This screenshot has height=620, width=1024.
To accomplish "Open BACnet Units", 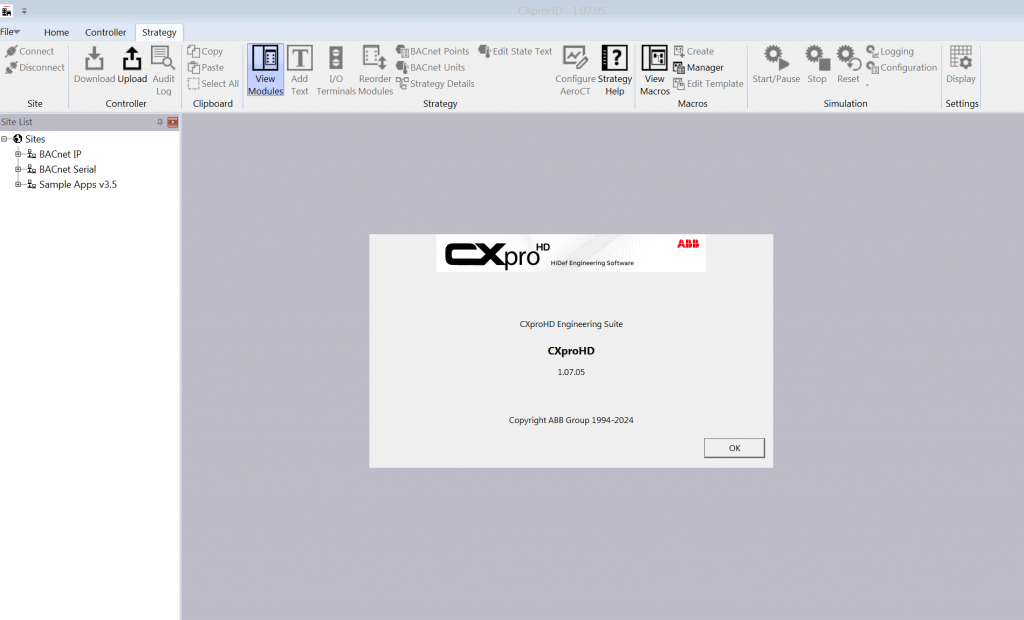I will point(430,67).
